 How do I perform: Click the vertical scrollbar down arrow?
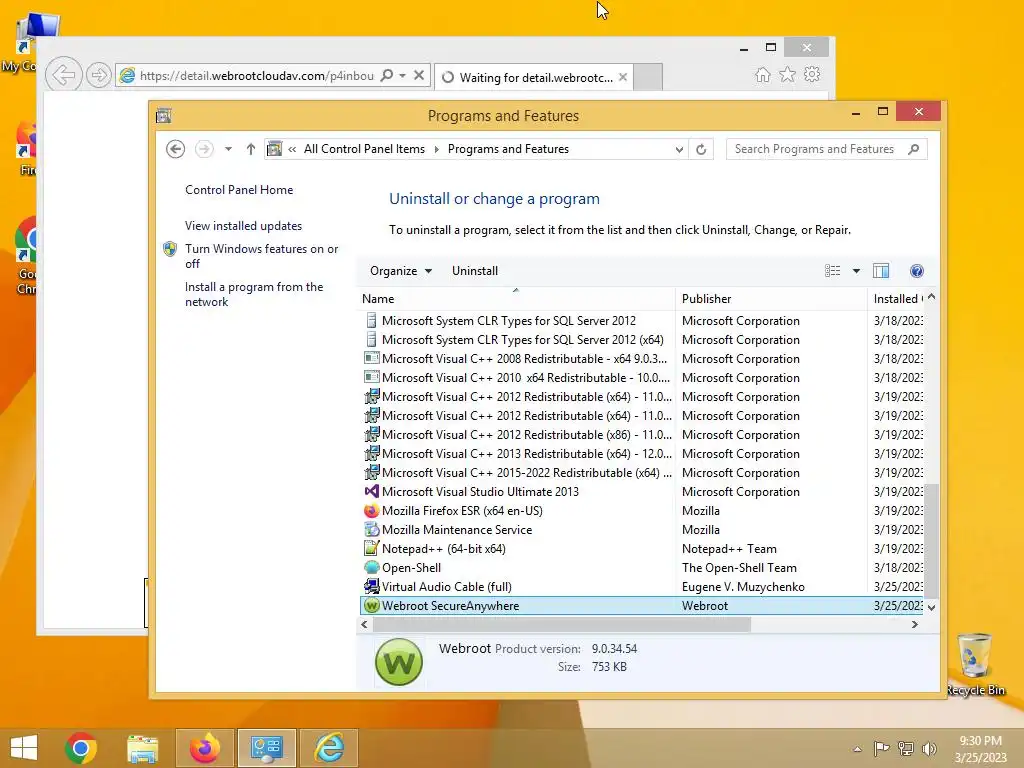931,607
